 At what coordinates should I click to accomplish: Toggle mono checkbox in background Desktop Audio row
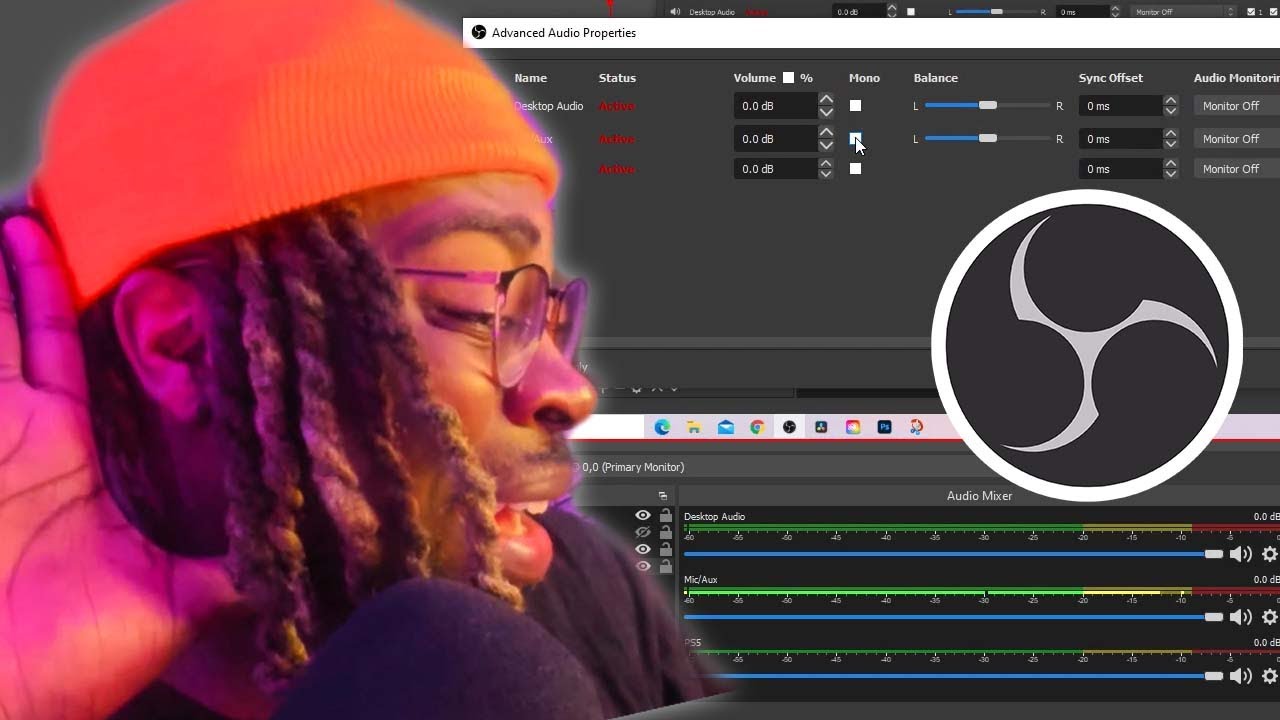tap(910, 12)
